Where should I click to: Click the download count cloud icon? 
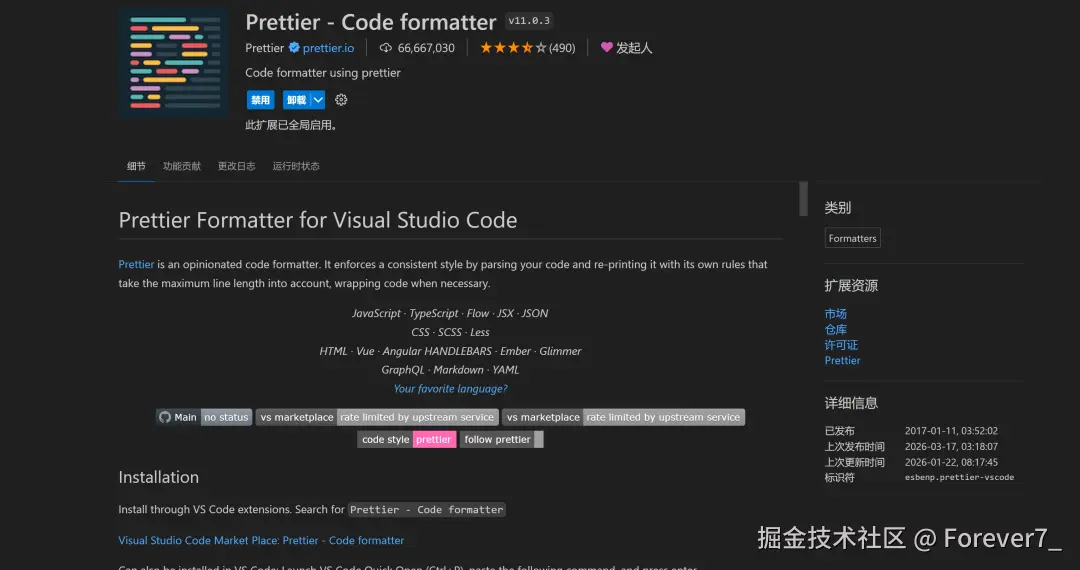387,48
